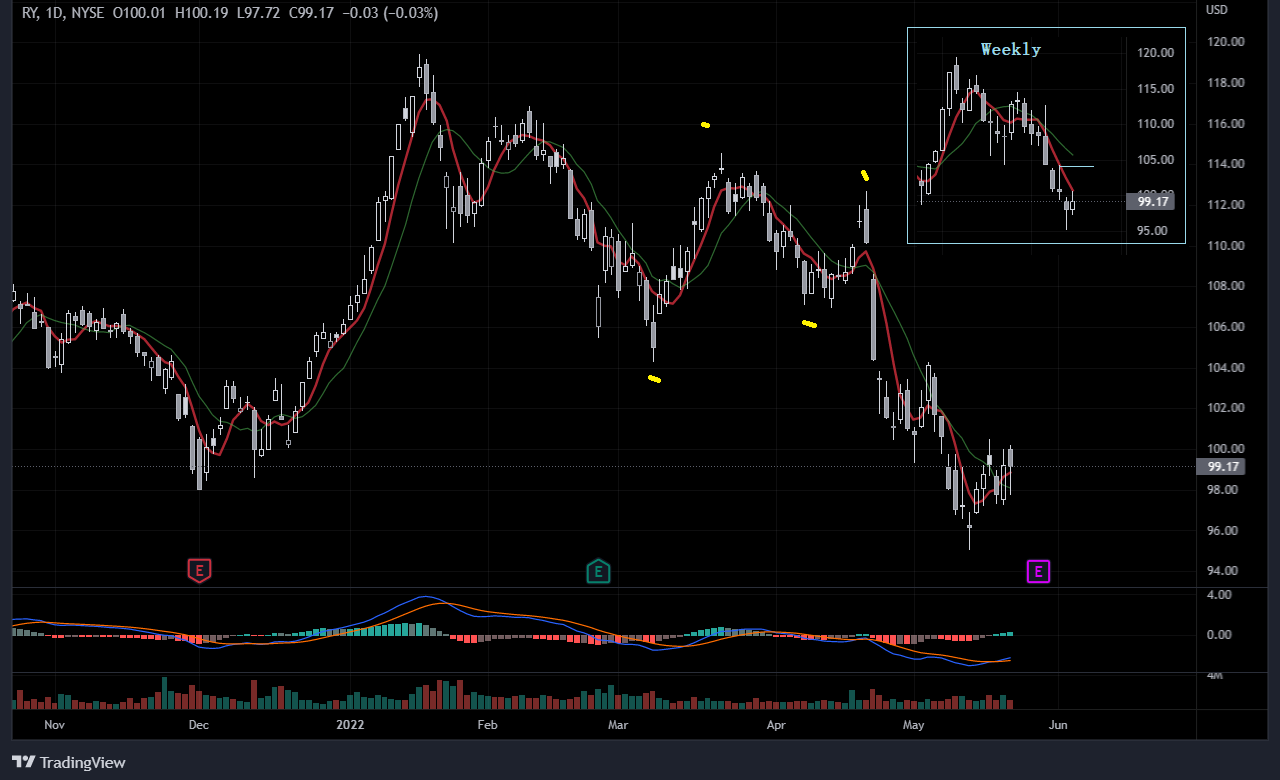Click the Jun label on time axis
The image size is (1280, 780).
tap(1058, 723)
